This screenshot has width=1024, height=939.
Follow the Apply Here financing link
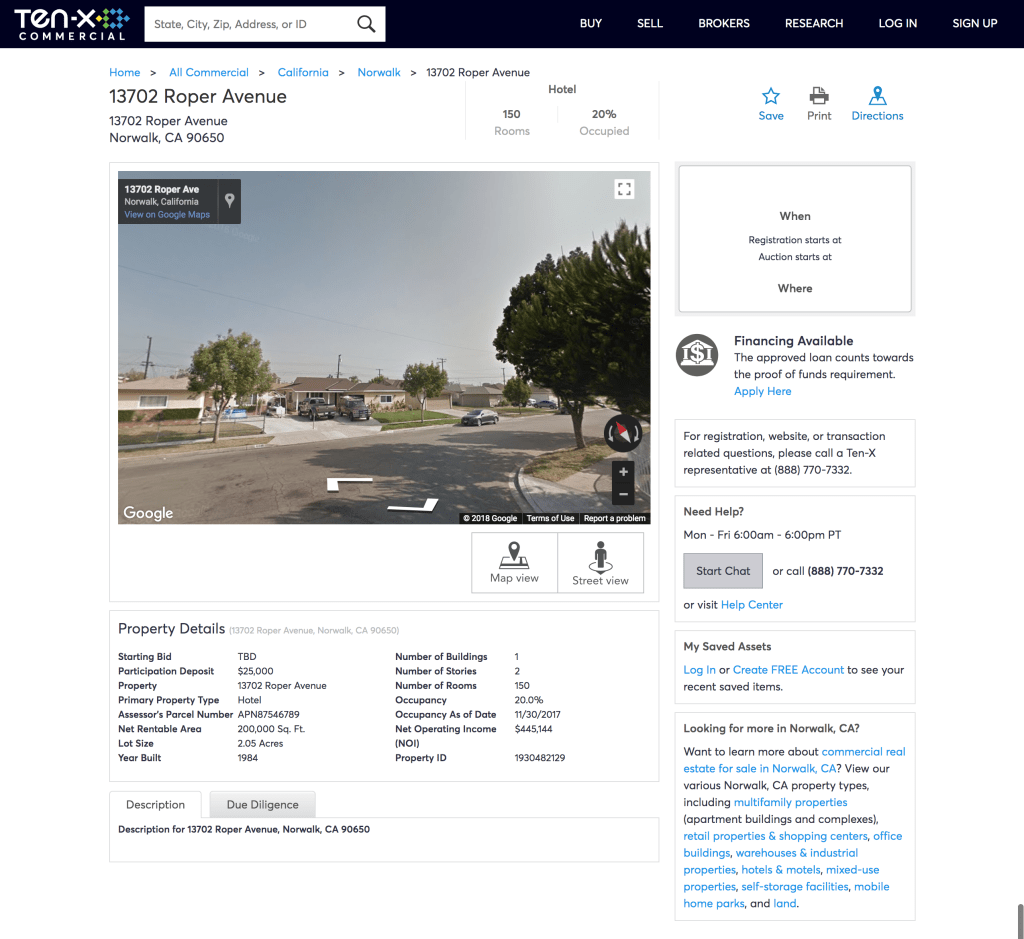pyautogui.click(x=762, y=391)
